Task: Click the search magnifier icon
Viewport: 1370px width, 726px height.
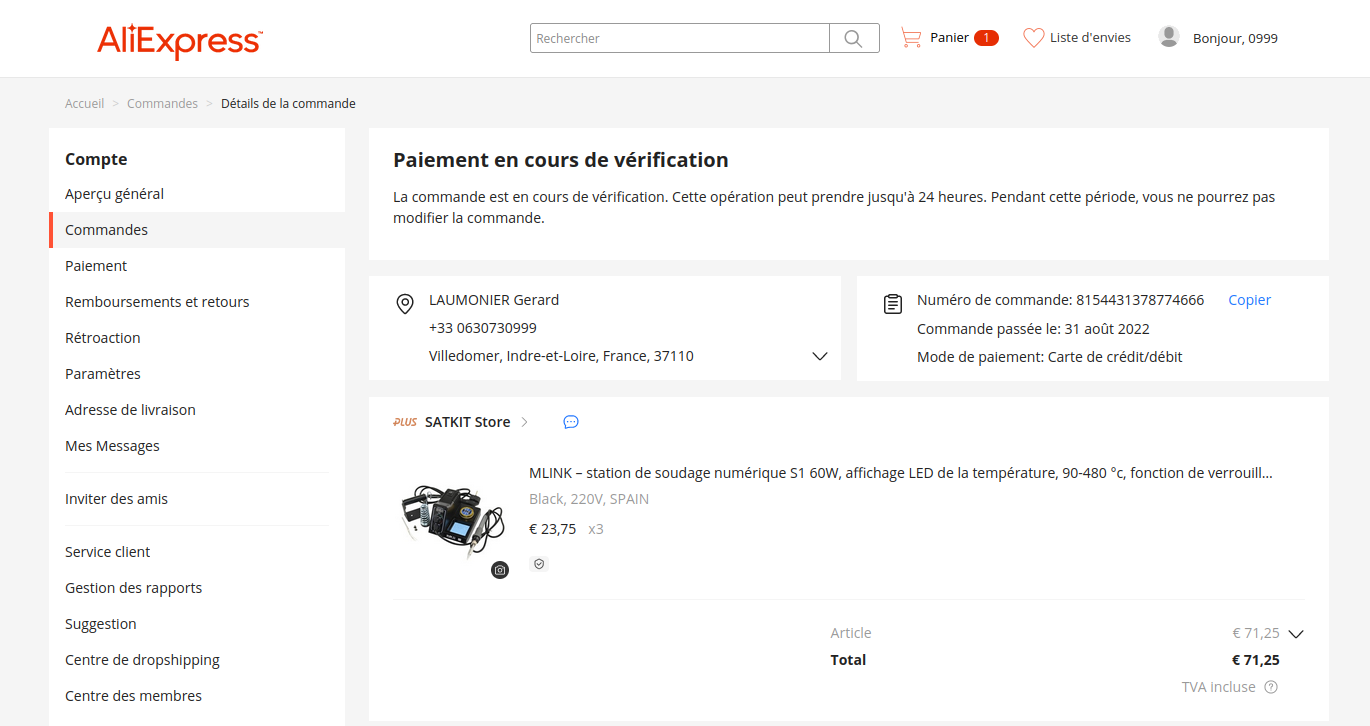Action: pyautogui.click(x=853, y=38)
